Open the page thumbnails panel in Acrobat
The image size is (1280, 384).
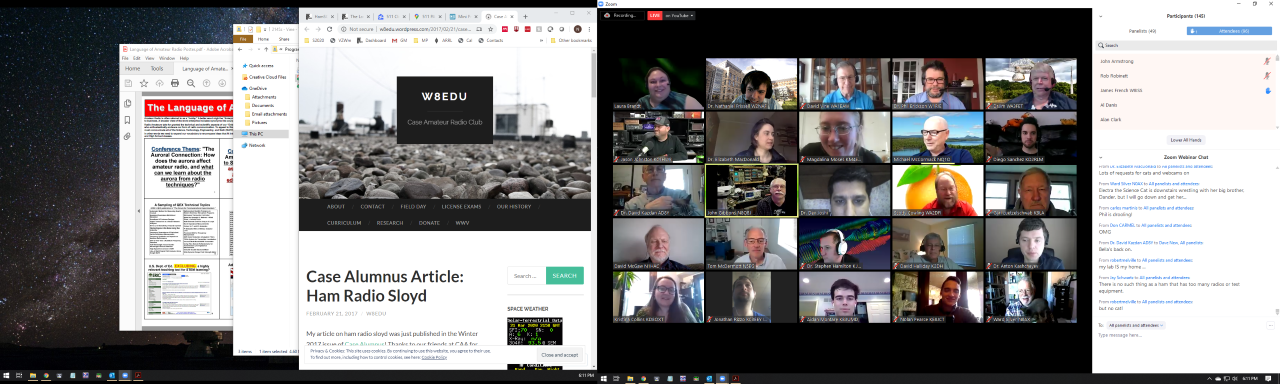click(x=128, y=103)
